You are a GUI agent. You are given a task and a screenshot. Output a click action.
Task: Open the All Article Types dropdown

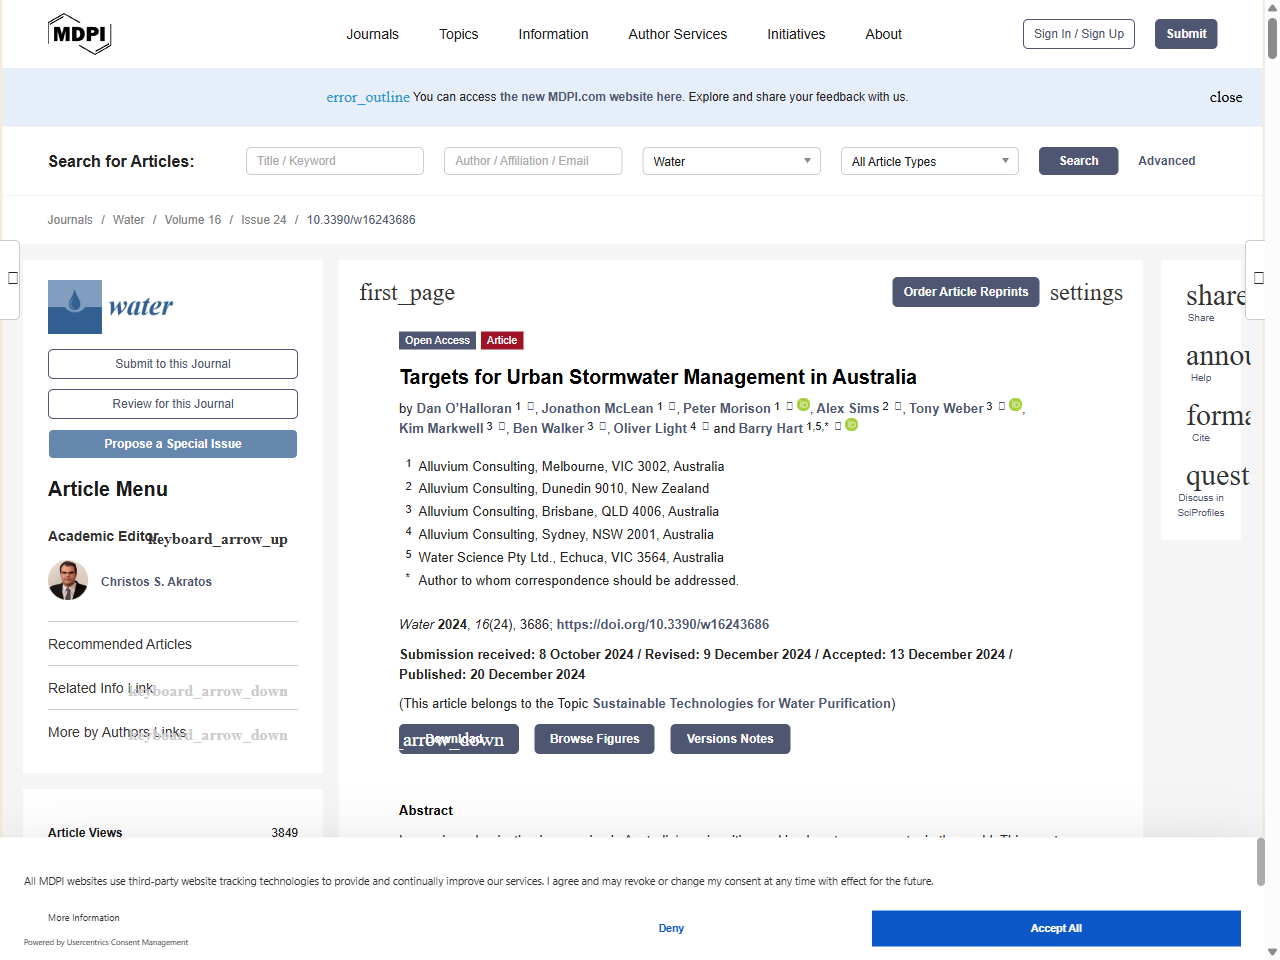tap(929, 161)
